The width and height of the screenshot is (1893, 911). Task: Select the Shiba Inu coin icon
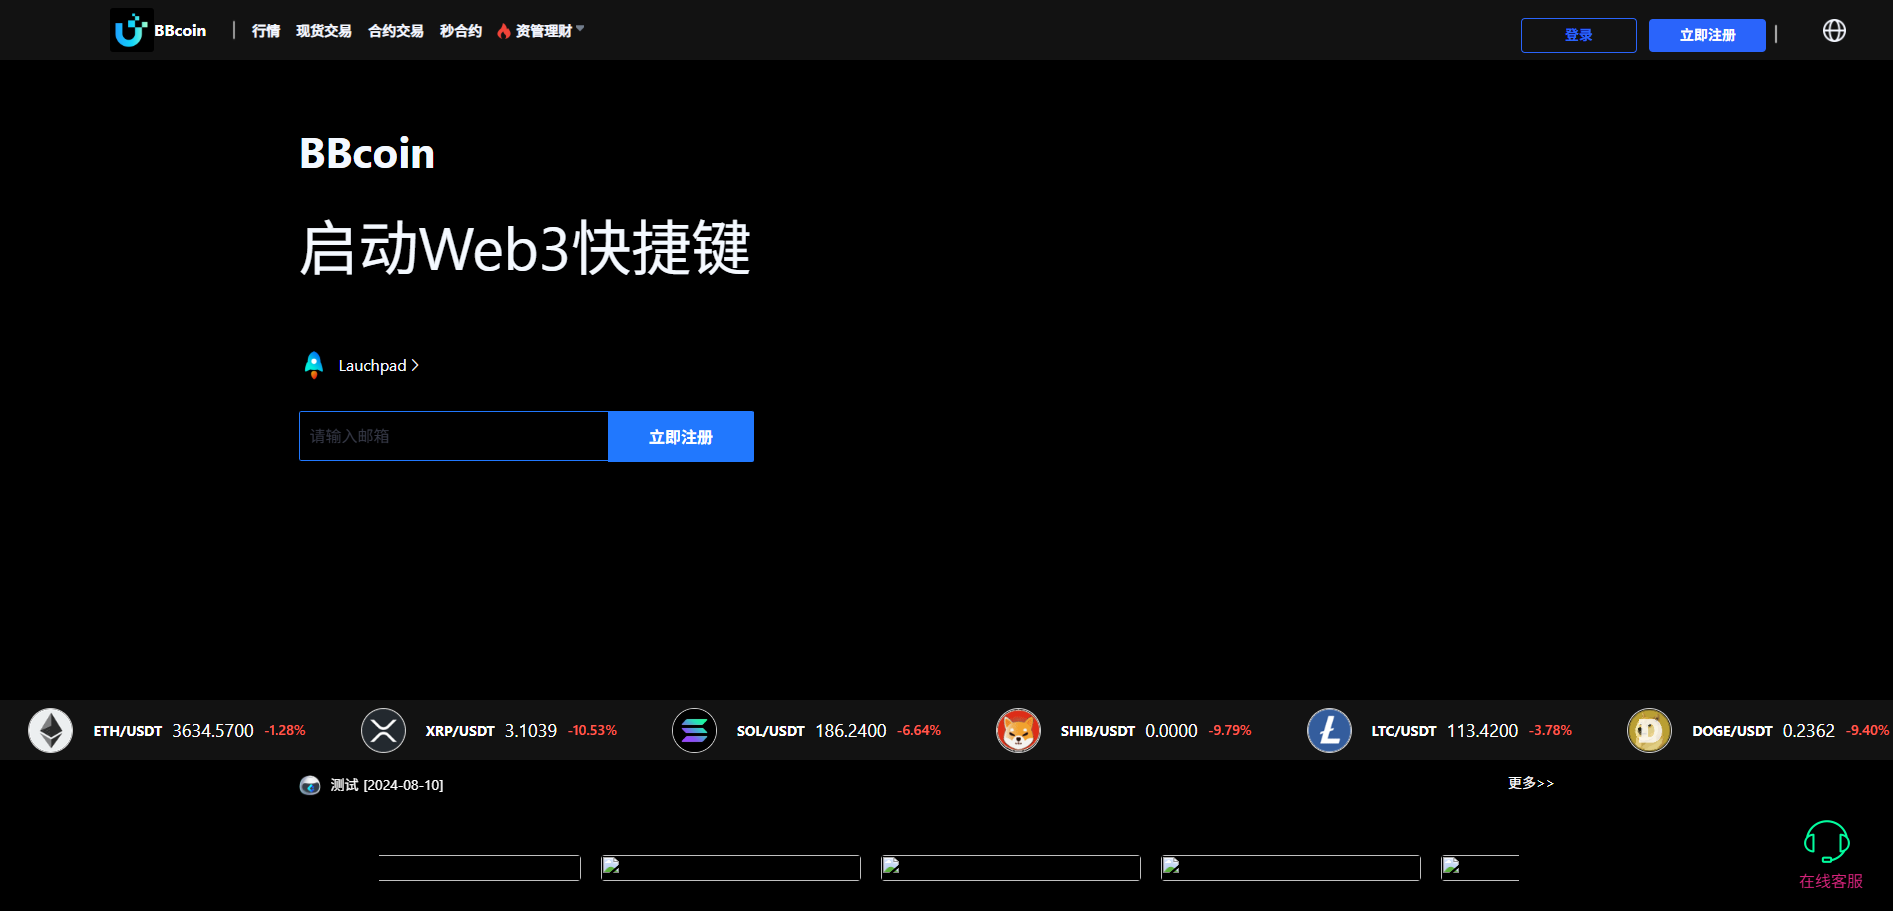[1018, 730]
